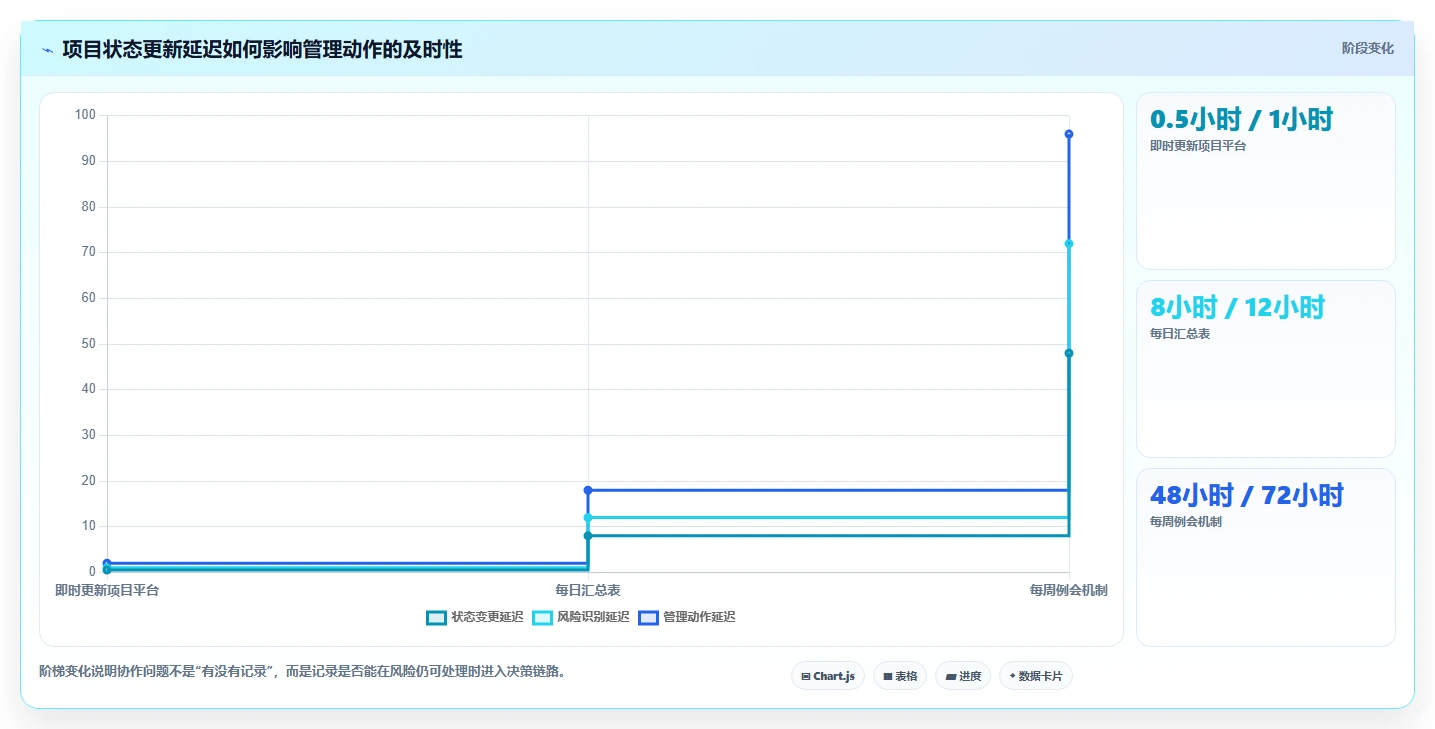The width and height of the screenshot is (1435, 729).
Task: Open the 8小时 / 12小时 data card
Action: coord(1266,369)
